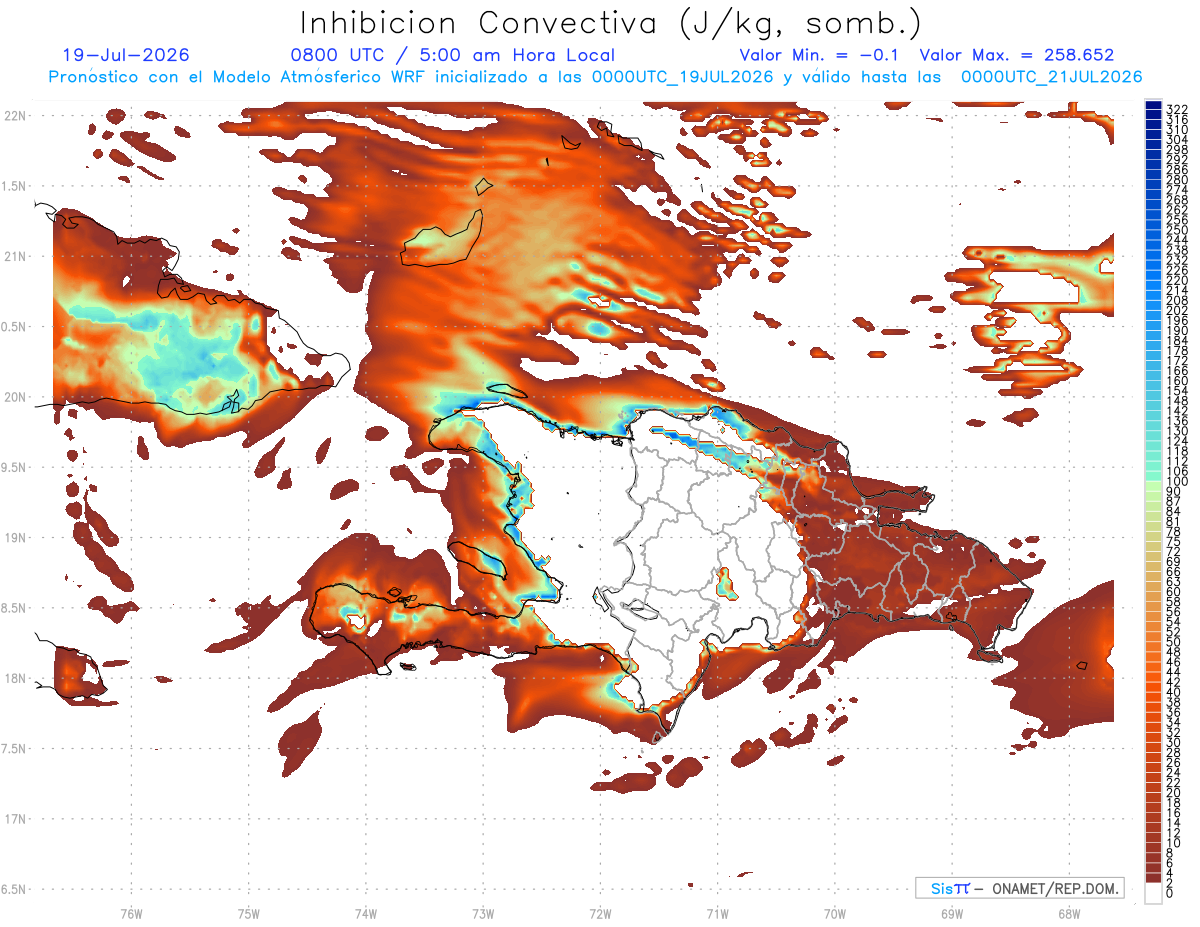
Task: Click the '71W' longitude label
Action: point(717,912)
